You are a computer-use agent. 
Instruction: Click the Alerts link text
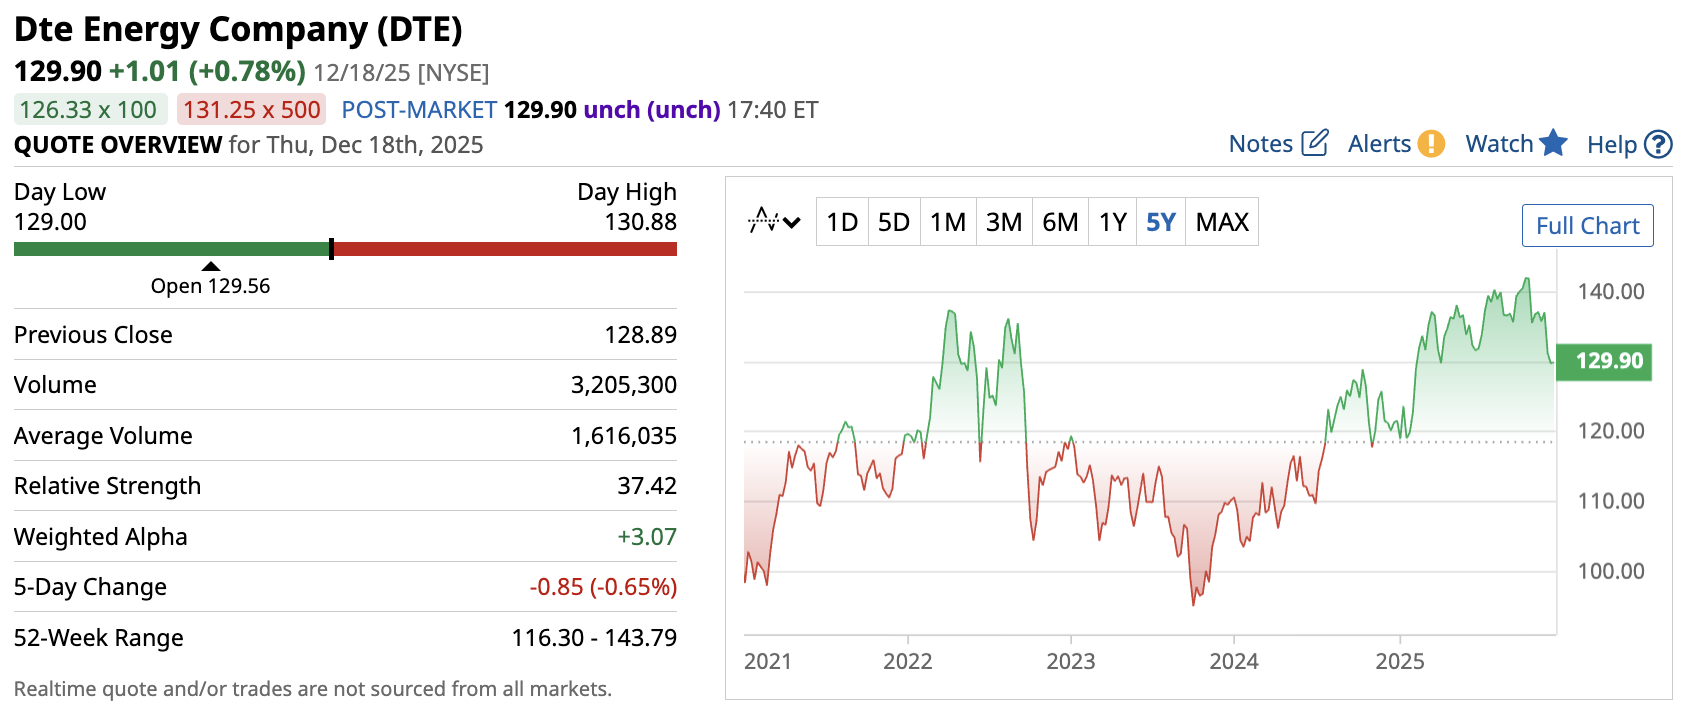pos(1379,144)
